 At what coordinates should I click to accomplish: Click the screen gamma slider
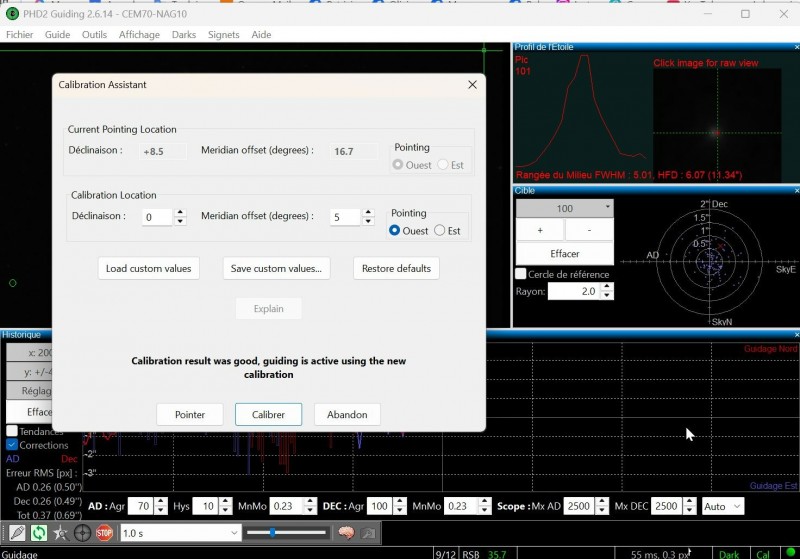[286, 533]
